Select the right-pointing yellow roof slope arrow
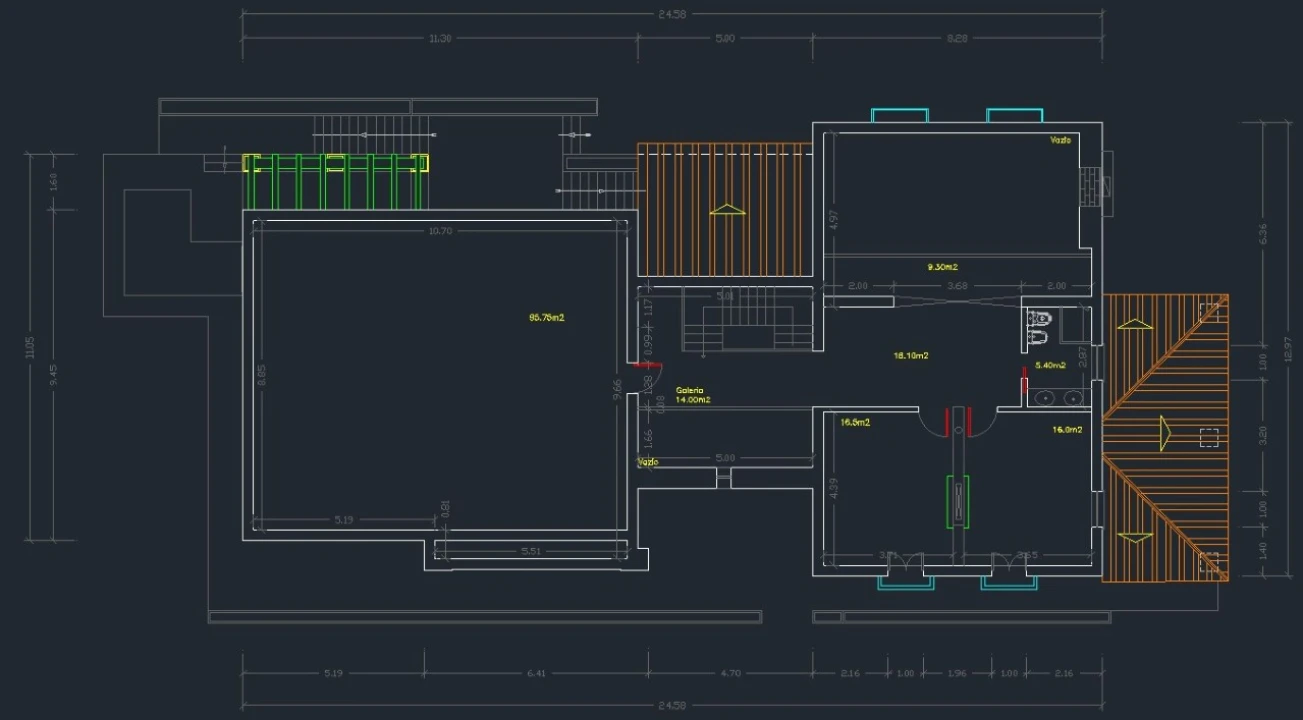Image resolution: width=1303 pixels, height=720 pixels. click(x=1165, y=433)
